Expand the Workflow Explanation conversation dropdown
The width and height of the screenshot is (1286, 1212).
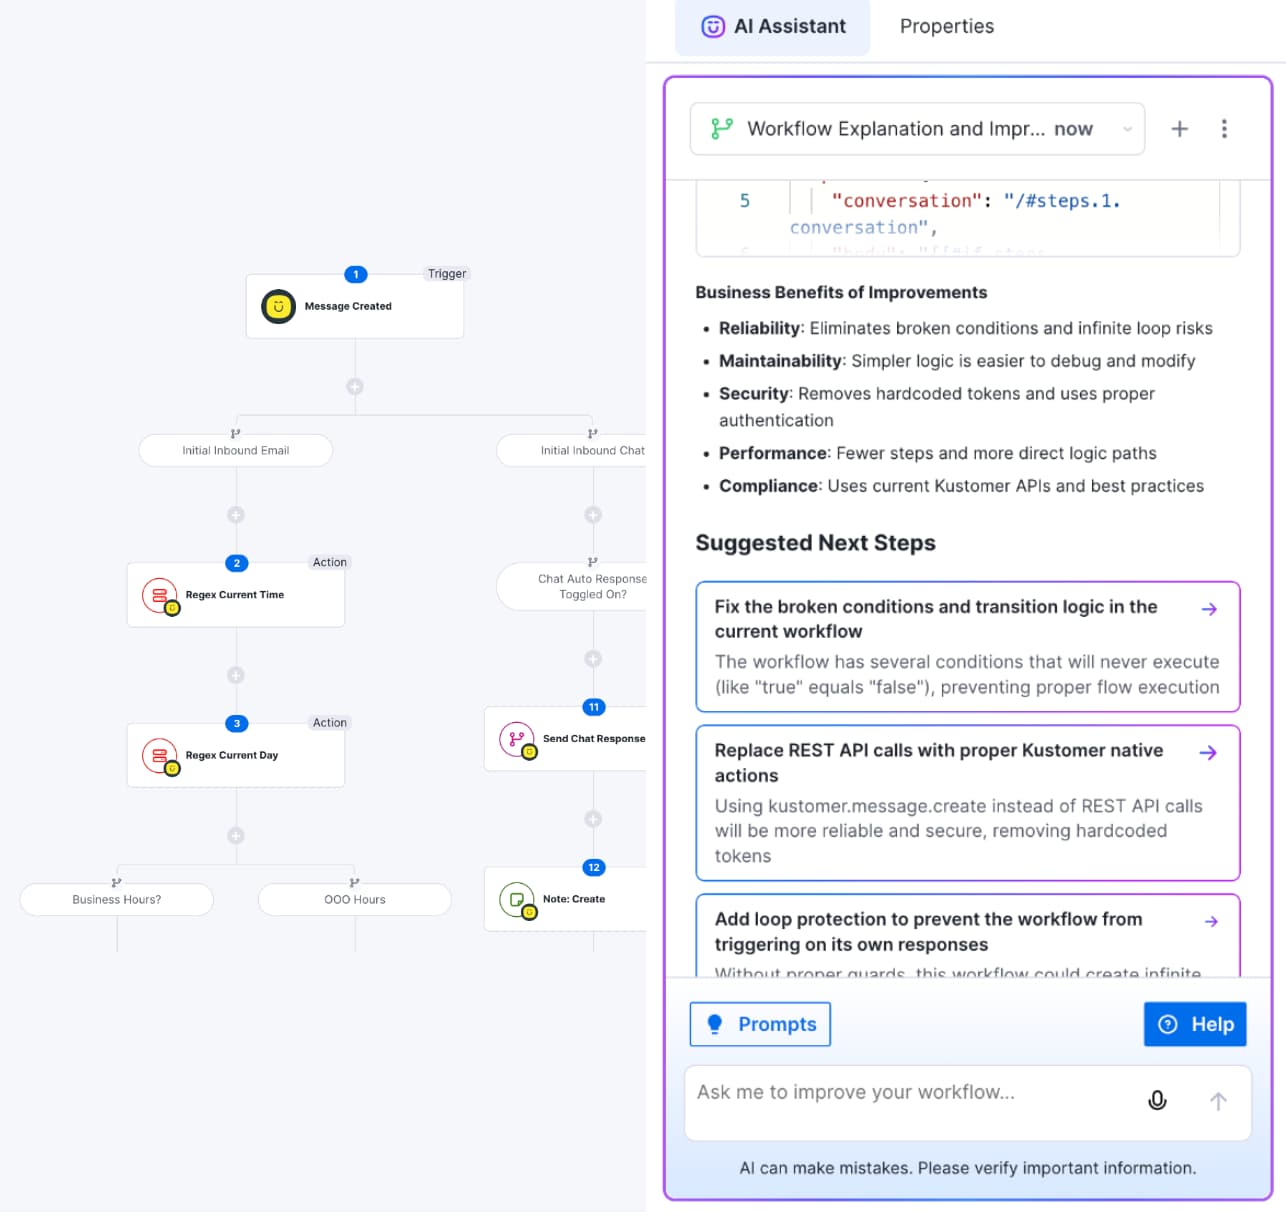(1126, 129)
